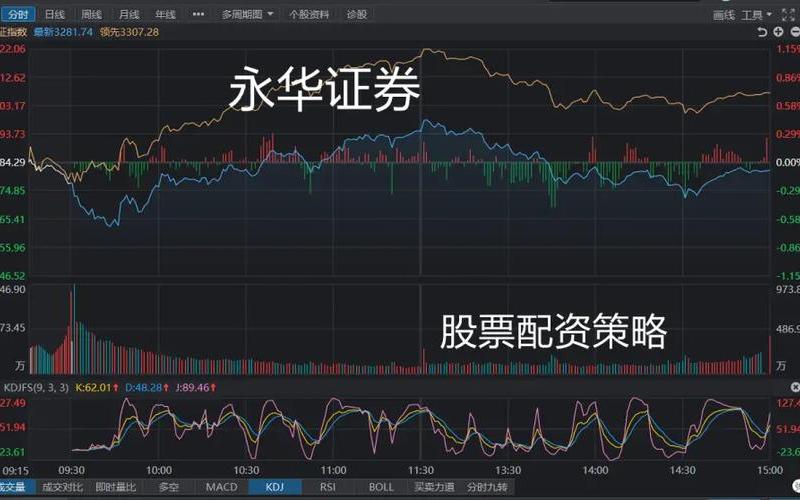Select the KDJ indicator tab
800x500 pixels.
[274, 487]
